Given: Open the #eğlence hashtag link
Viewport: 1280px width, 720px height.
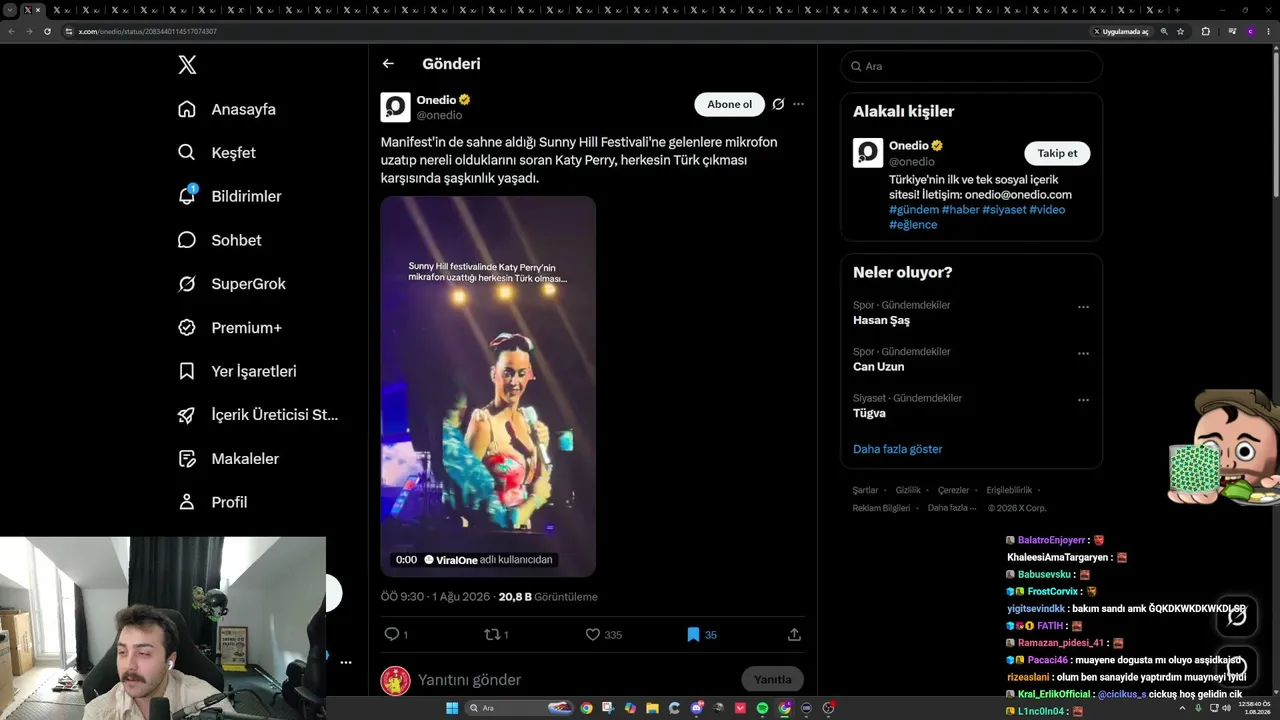Looking at the screenshot, I should tap(913, 225).
